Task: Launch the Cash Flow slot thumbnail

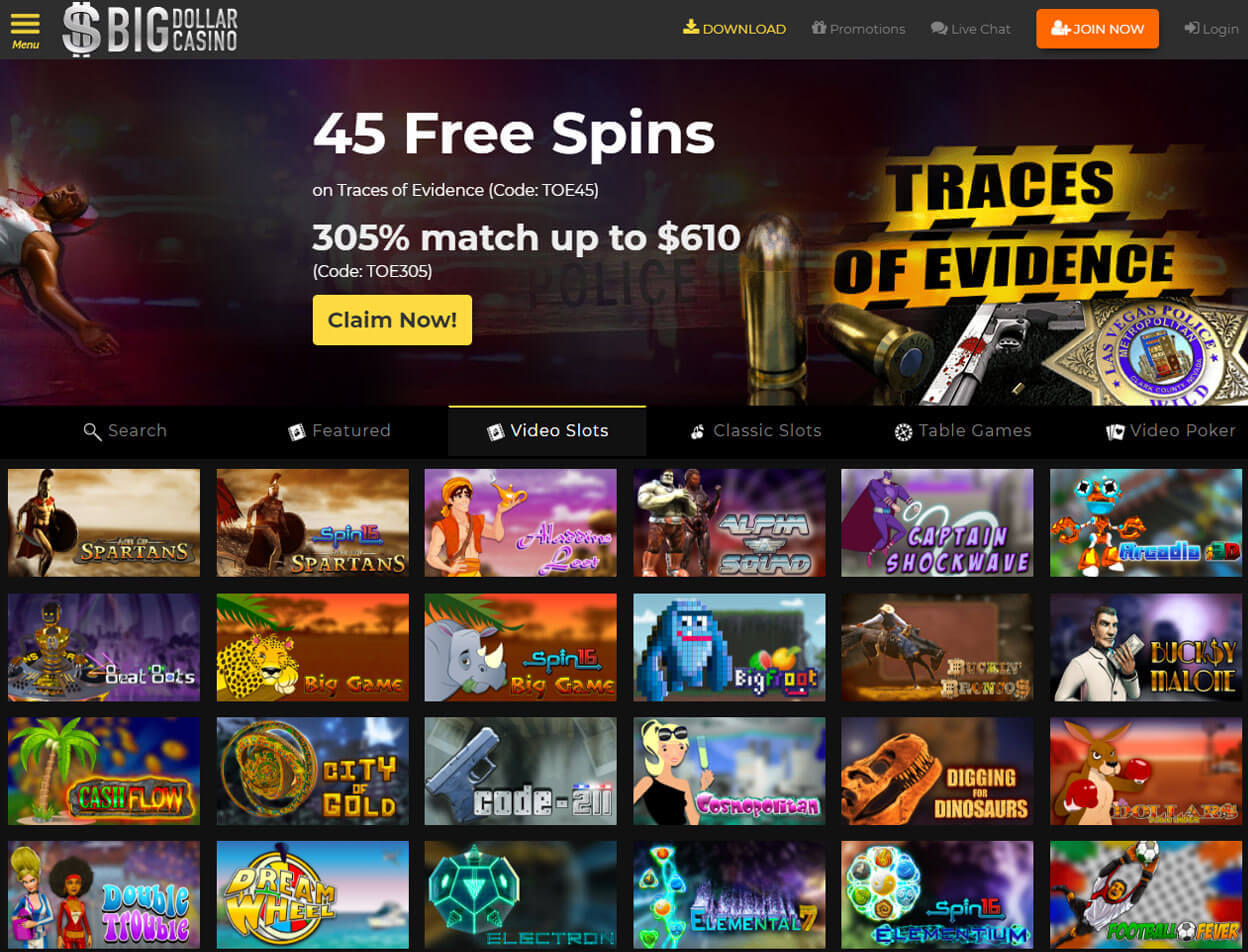Action: pos(104,771)
